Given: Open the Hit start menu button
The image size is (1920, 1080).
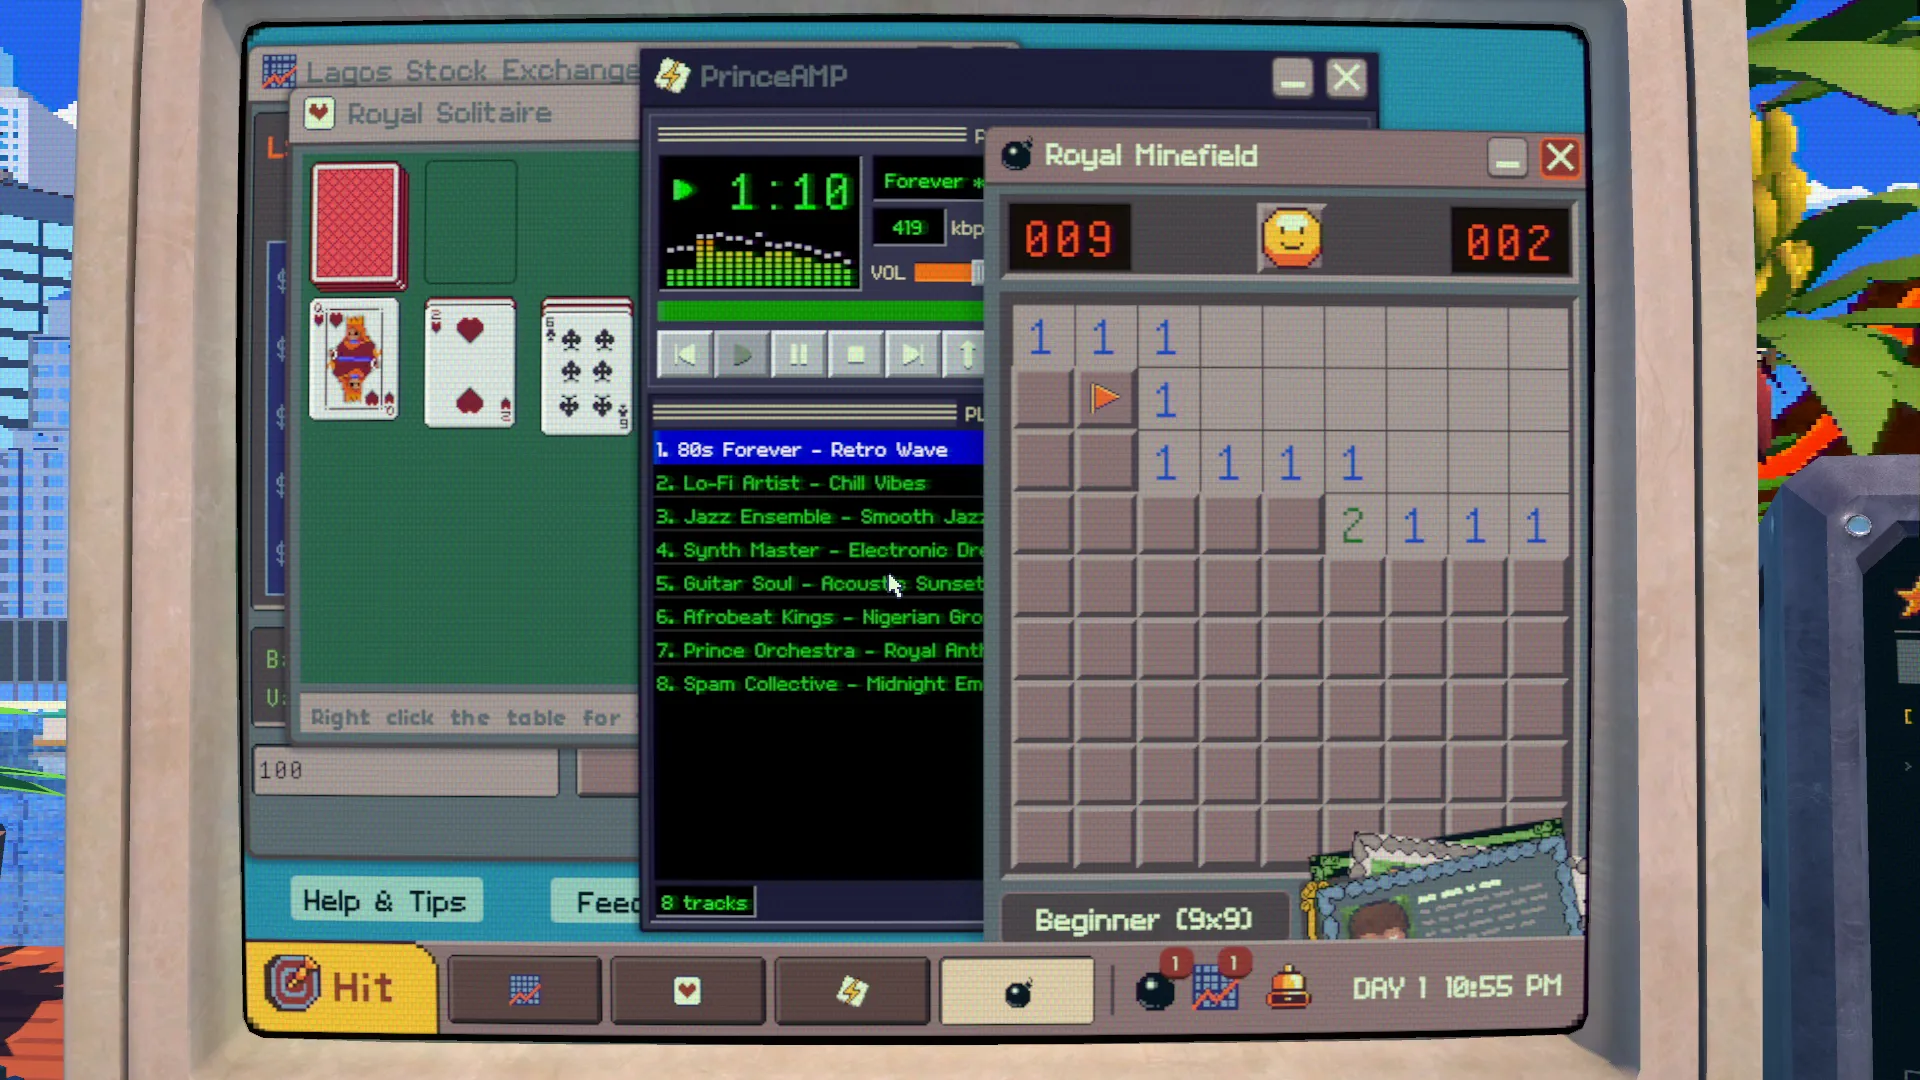Looking at the screenshot, I should point(340,988).
